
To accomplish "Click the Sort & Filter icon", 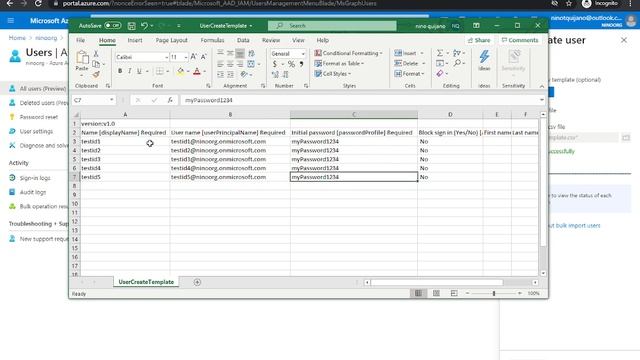I will tap(457, 53).
